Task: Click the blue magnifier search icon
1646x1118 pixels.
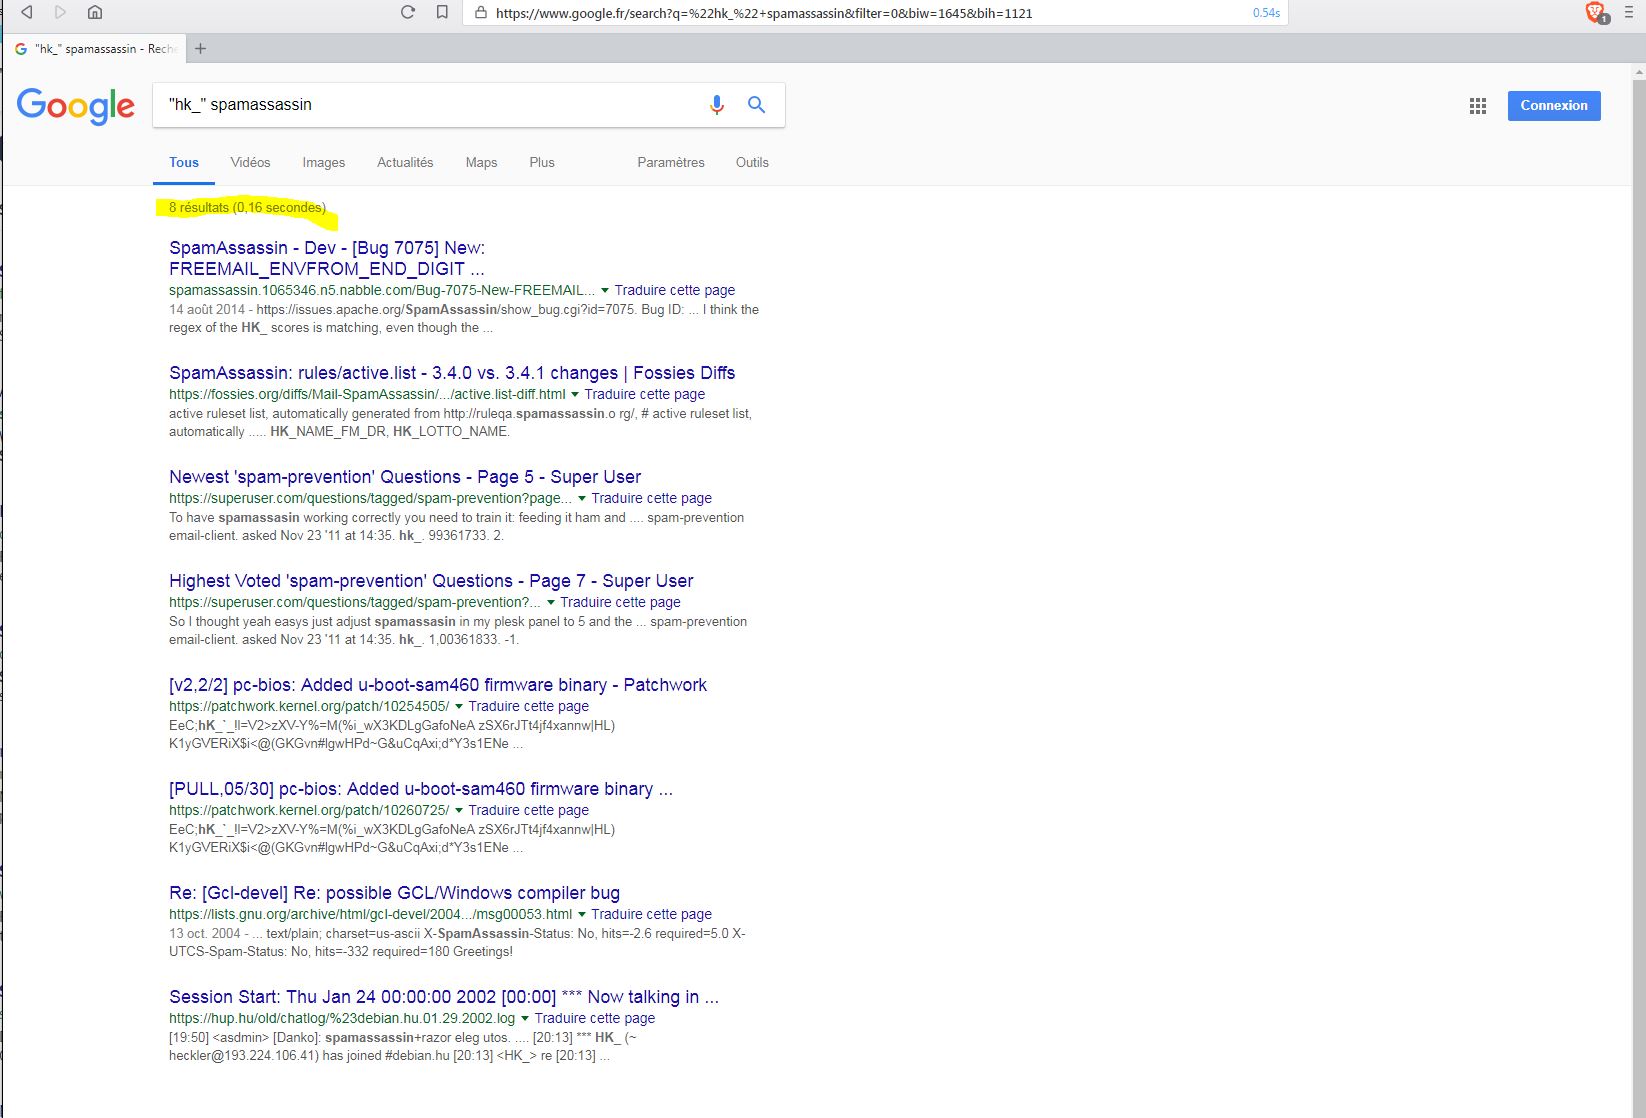Action: pos(756,105)
